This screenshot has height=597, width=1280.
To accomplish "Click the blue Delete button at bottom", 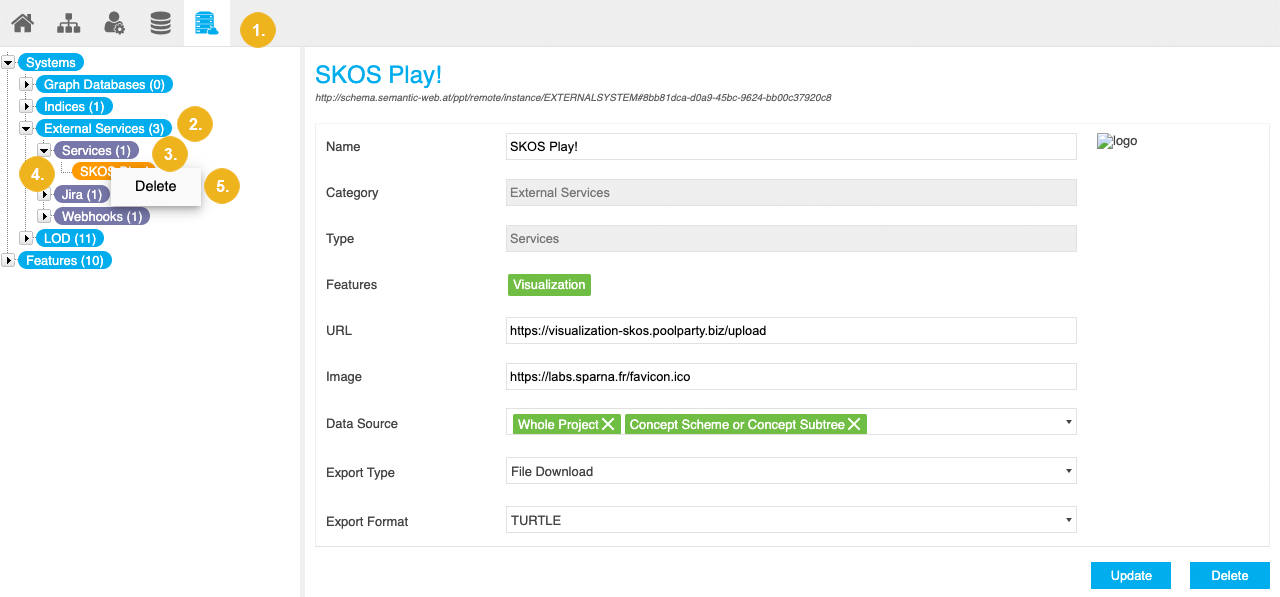I will click(x=1230, y=575).
